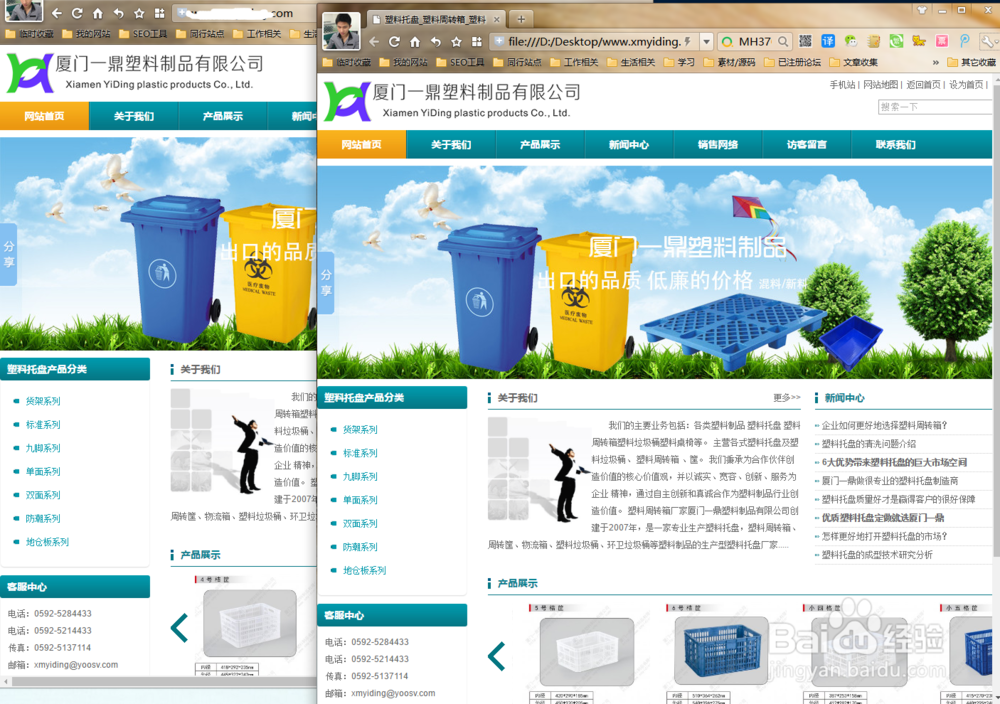
Task: Open SEO工具 bookmark folder in front window
Action: 460,62
